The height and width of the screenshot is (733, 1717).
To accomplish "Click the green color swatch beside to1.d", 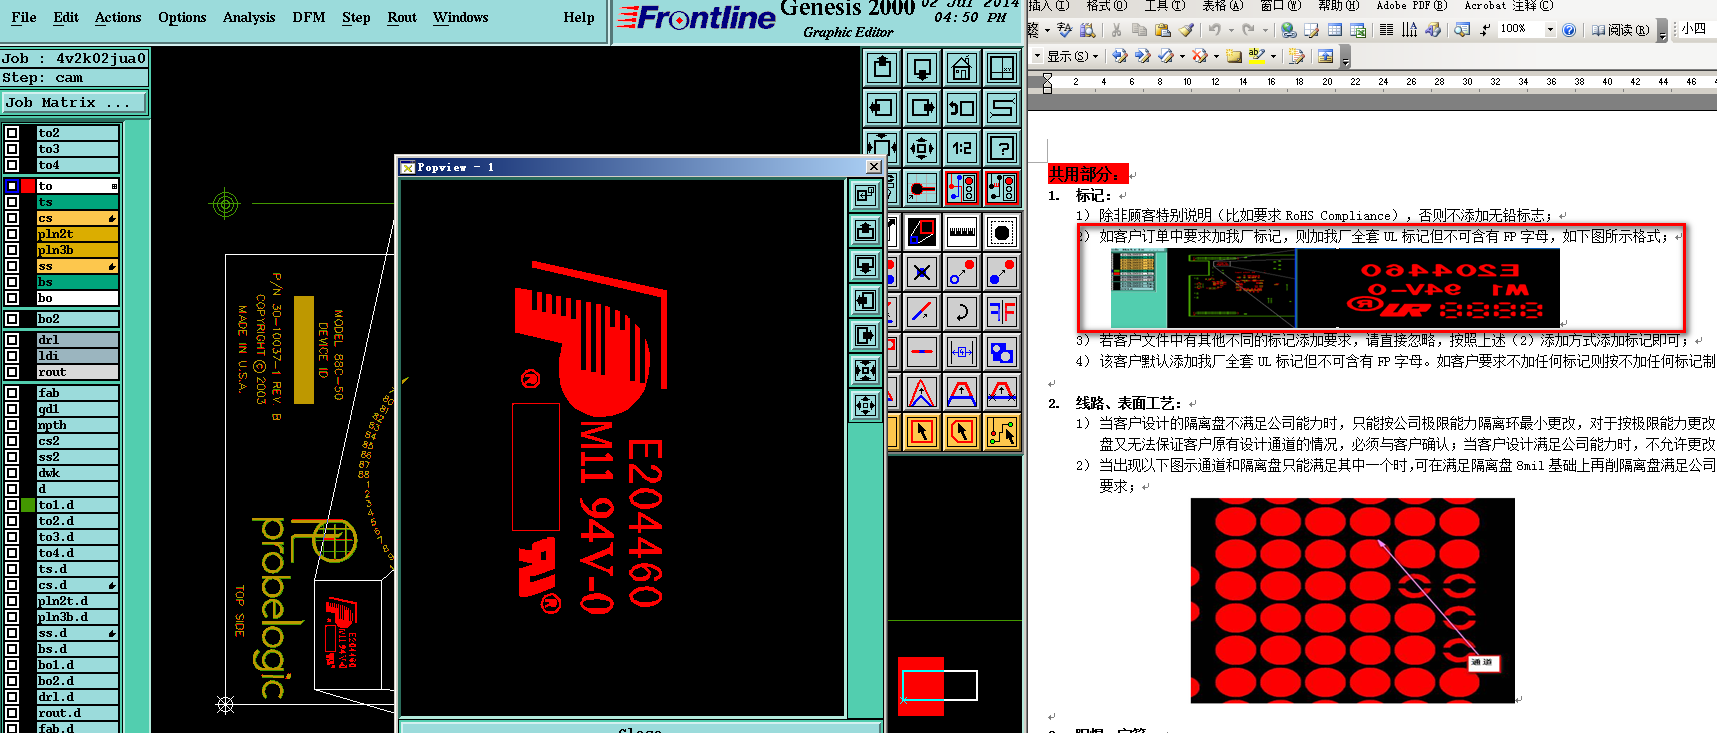I will (29, 505).
